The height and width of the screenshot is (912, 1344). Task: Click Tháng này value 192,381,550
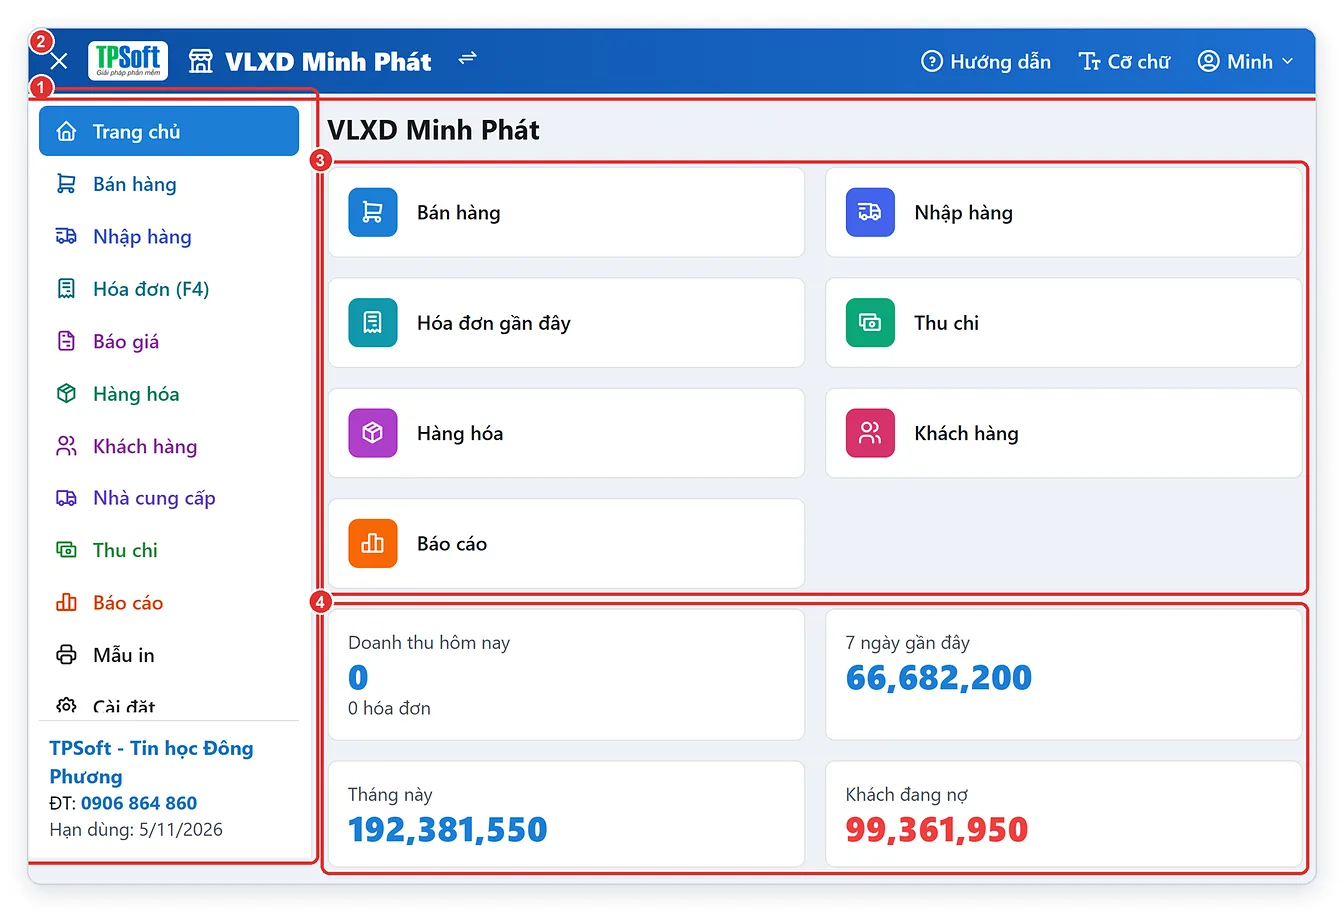coord(447,830)
